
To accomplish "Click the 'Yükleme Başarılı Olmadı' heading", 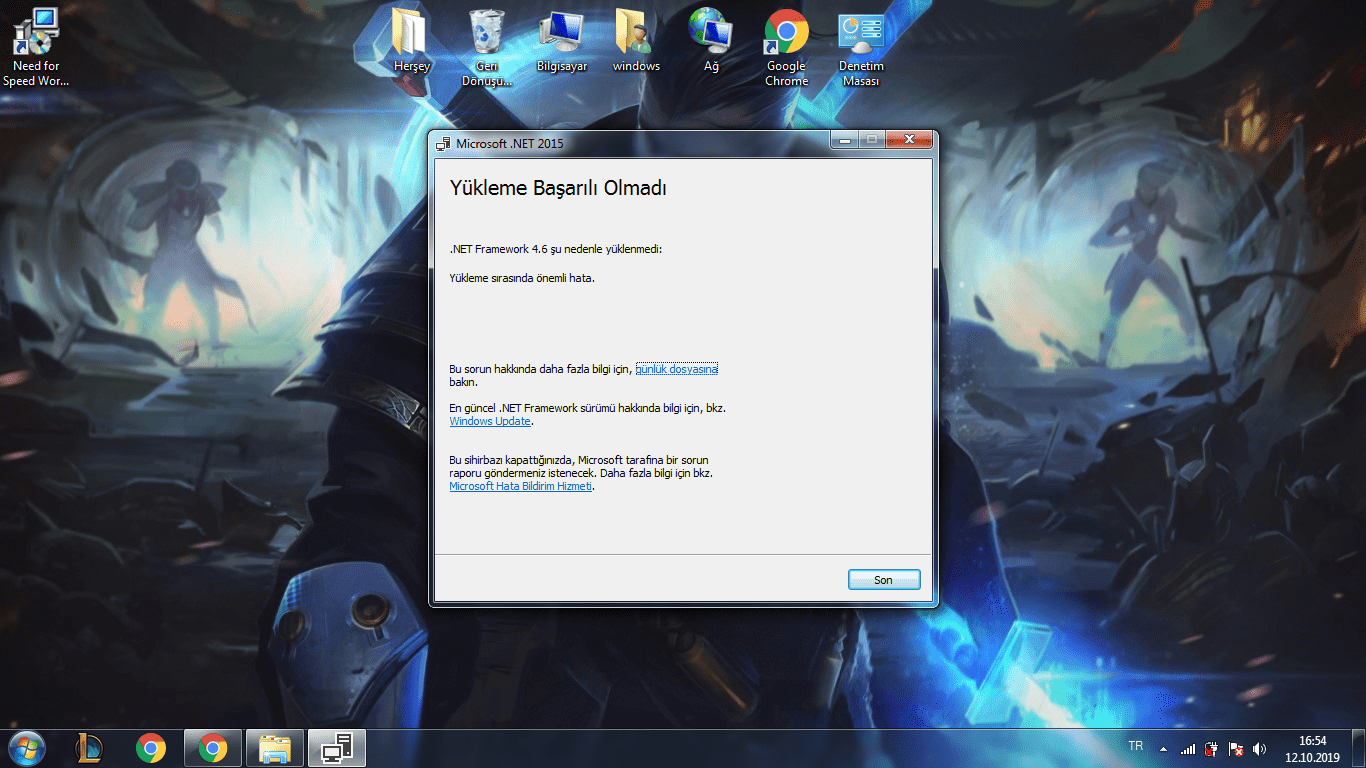I will (x=558, y=188).
